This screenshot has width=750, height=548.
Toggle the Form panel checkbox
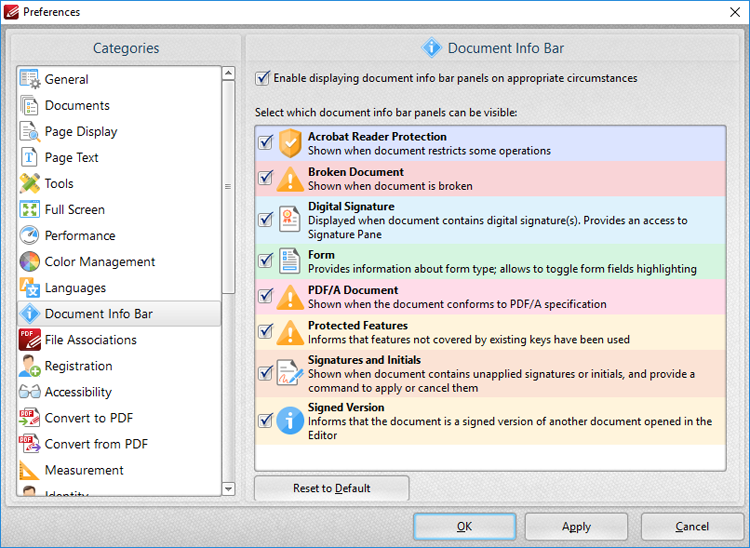coord(265,261)
